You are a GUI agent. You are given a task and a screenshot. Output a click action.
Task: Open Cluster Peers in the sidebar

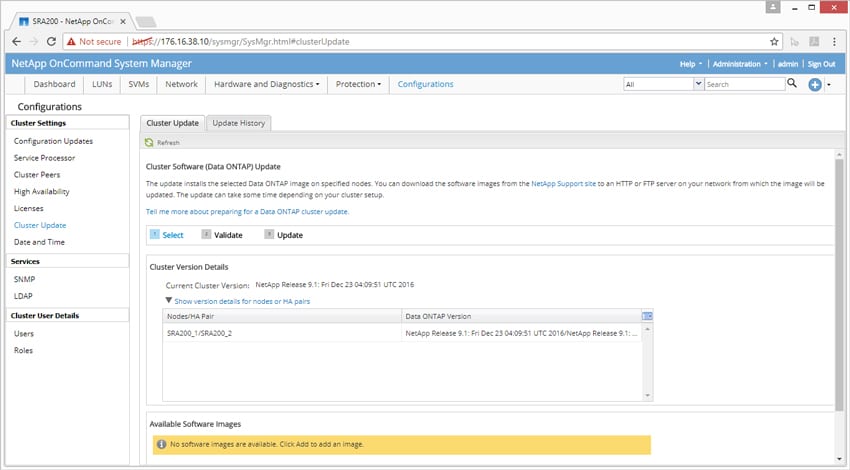37,175
